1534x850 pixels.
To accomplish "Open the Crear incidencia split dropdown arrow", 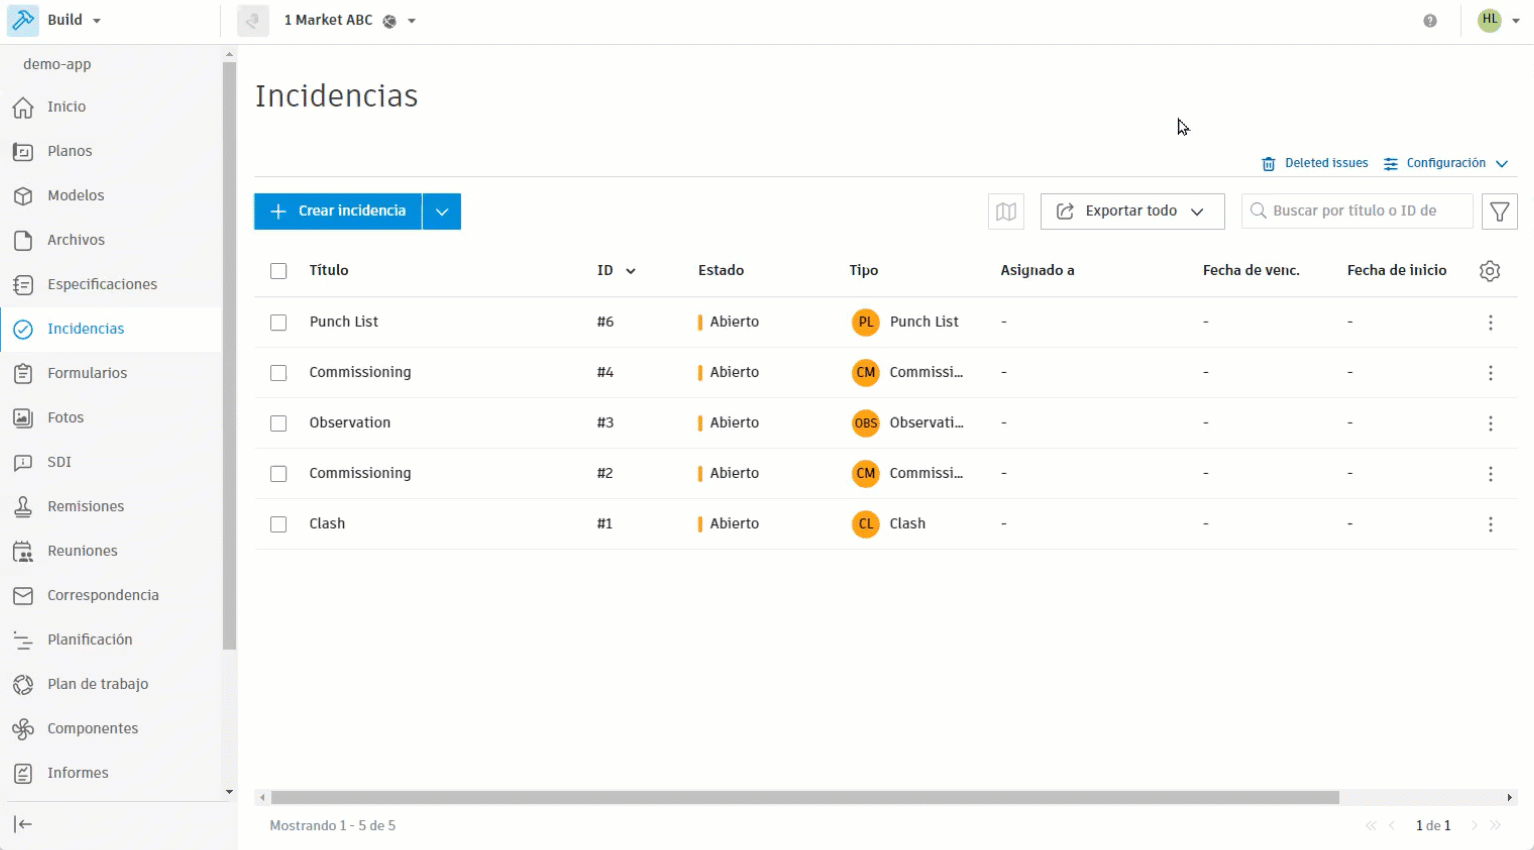I will (441, 211).
